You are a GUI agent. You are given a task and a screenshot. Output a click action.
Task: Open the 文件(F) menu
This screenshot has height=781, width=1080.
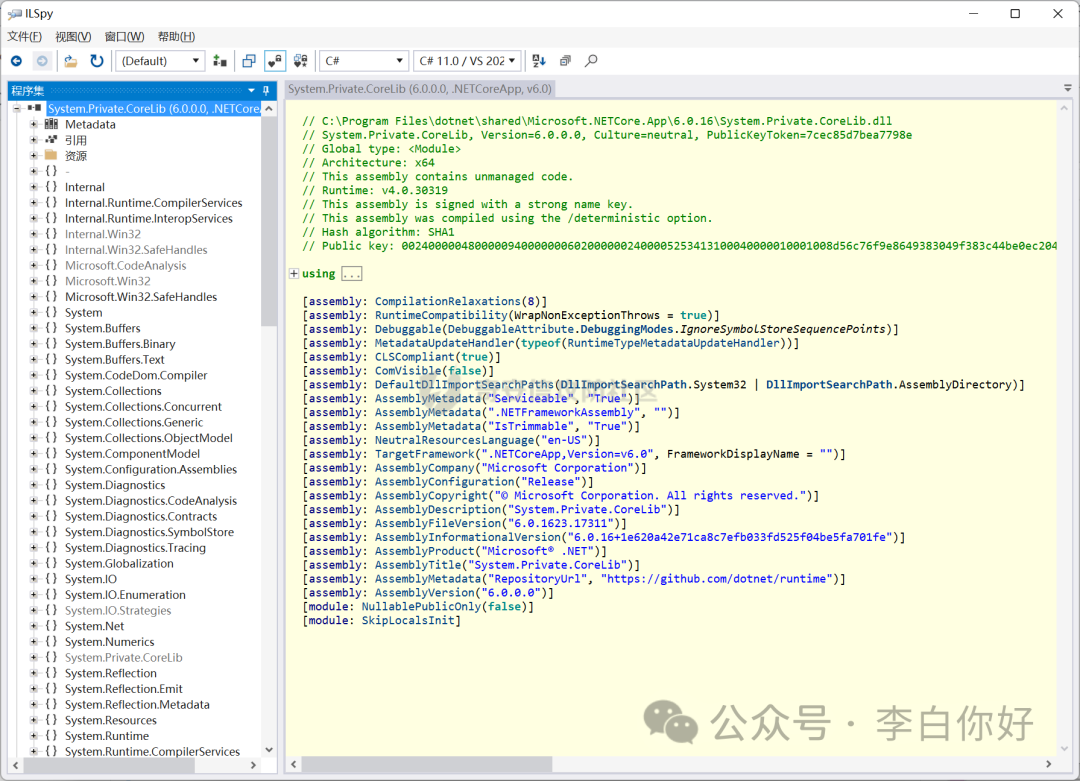(x=24, y=37)
